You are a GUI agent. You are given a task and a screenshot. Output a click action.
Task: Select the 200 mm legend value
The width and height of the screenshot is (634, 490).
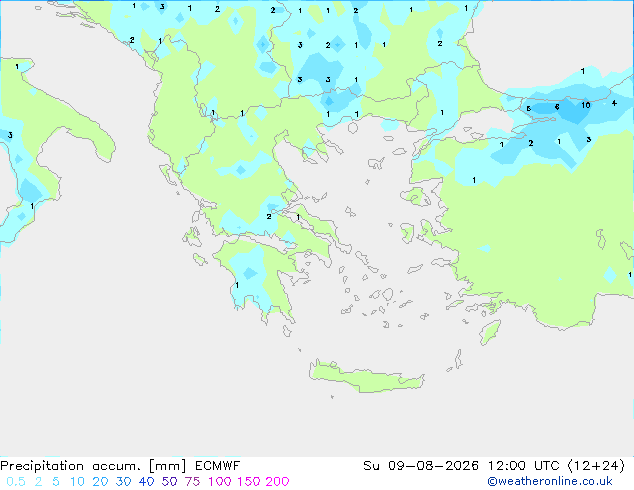pos(277,482)
